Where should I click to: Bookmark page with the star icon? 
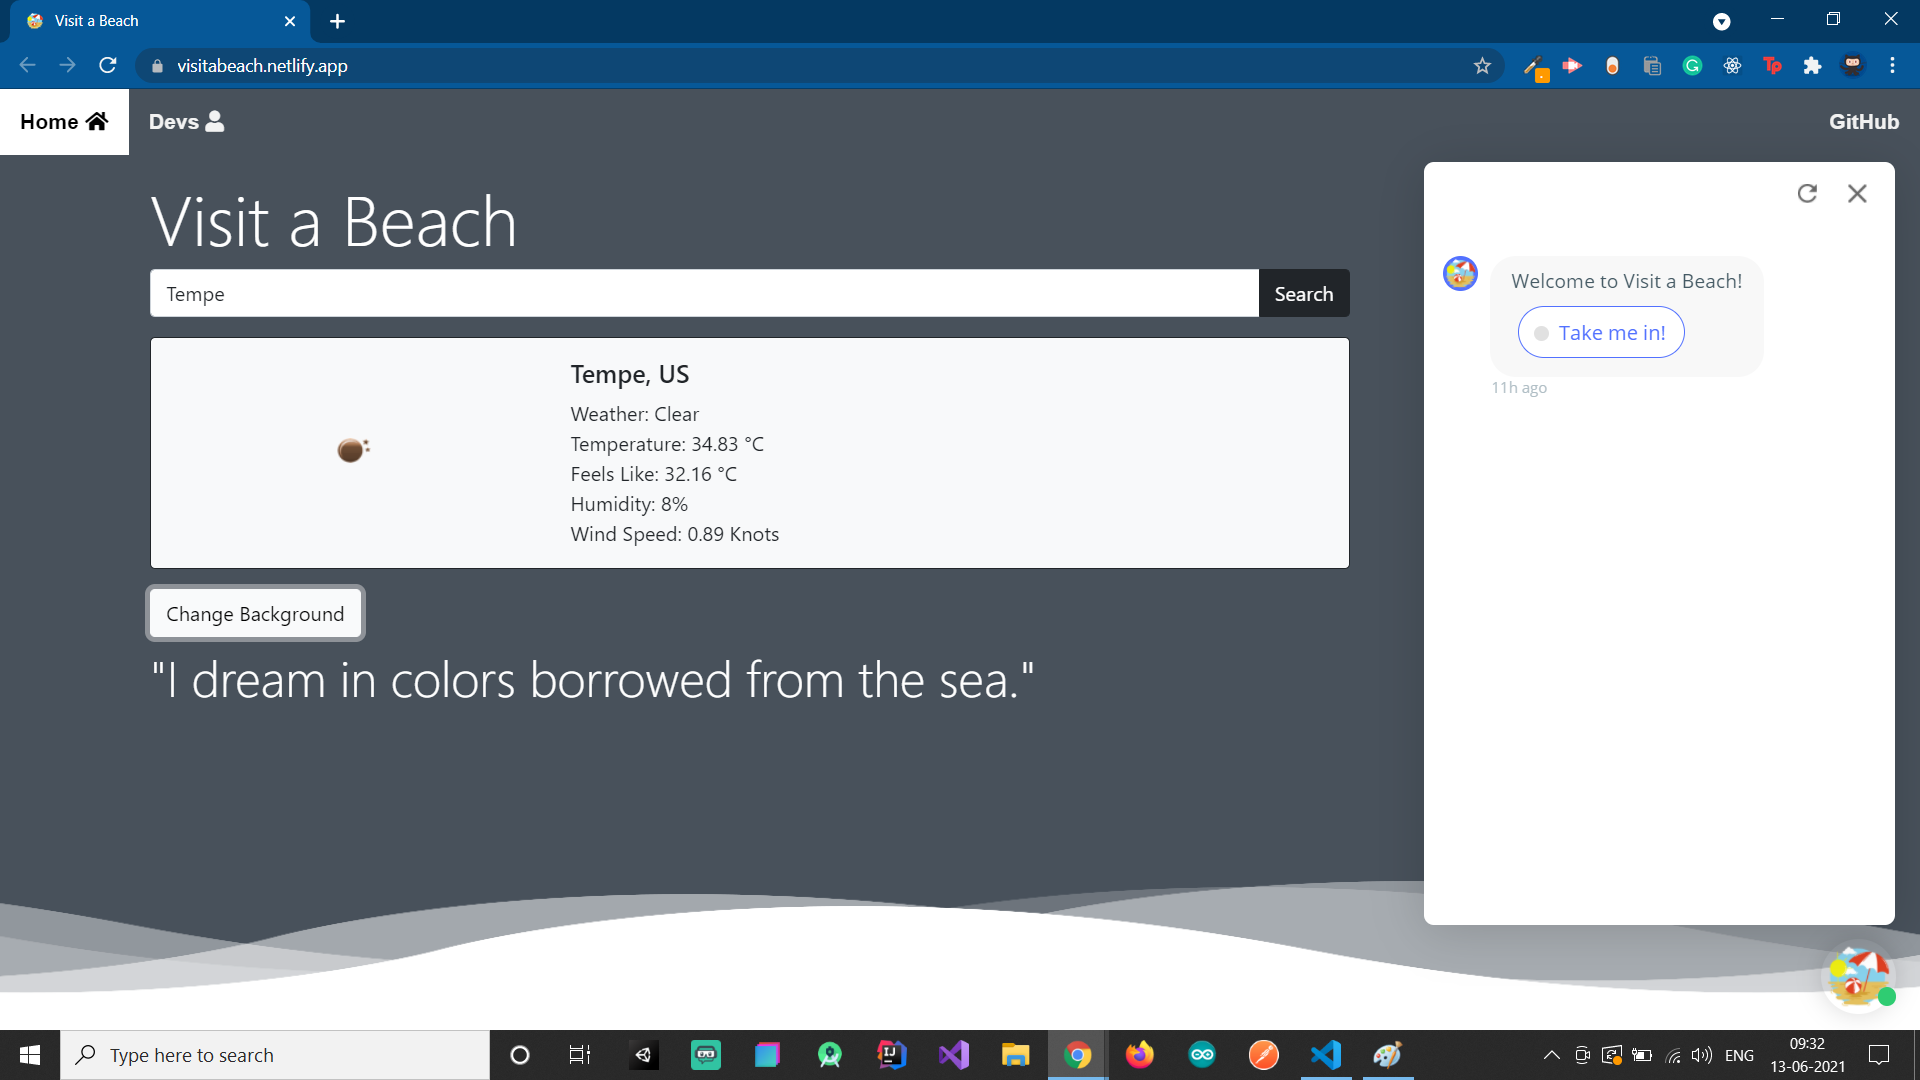coord(1482,66)
